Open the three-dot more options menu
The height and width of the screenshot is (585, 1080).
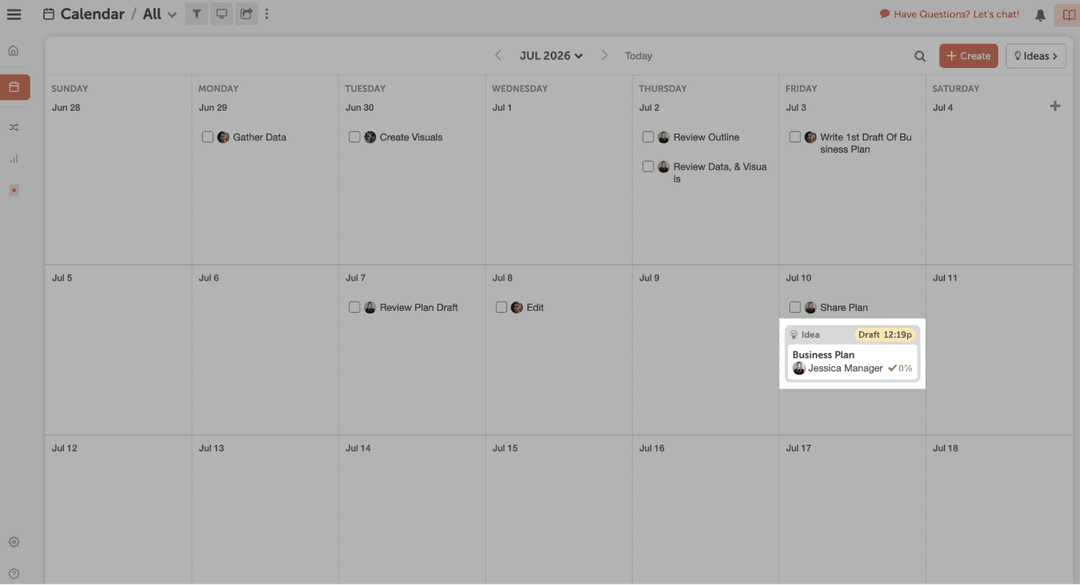click(x=267, y=15)
